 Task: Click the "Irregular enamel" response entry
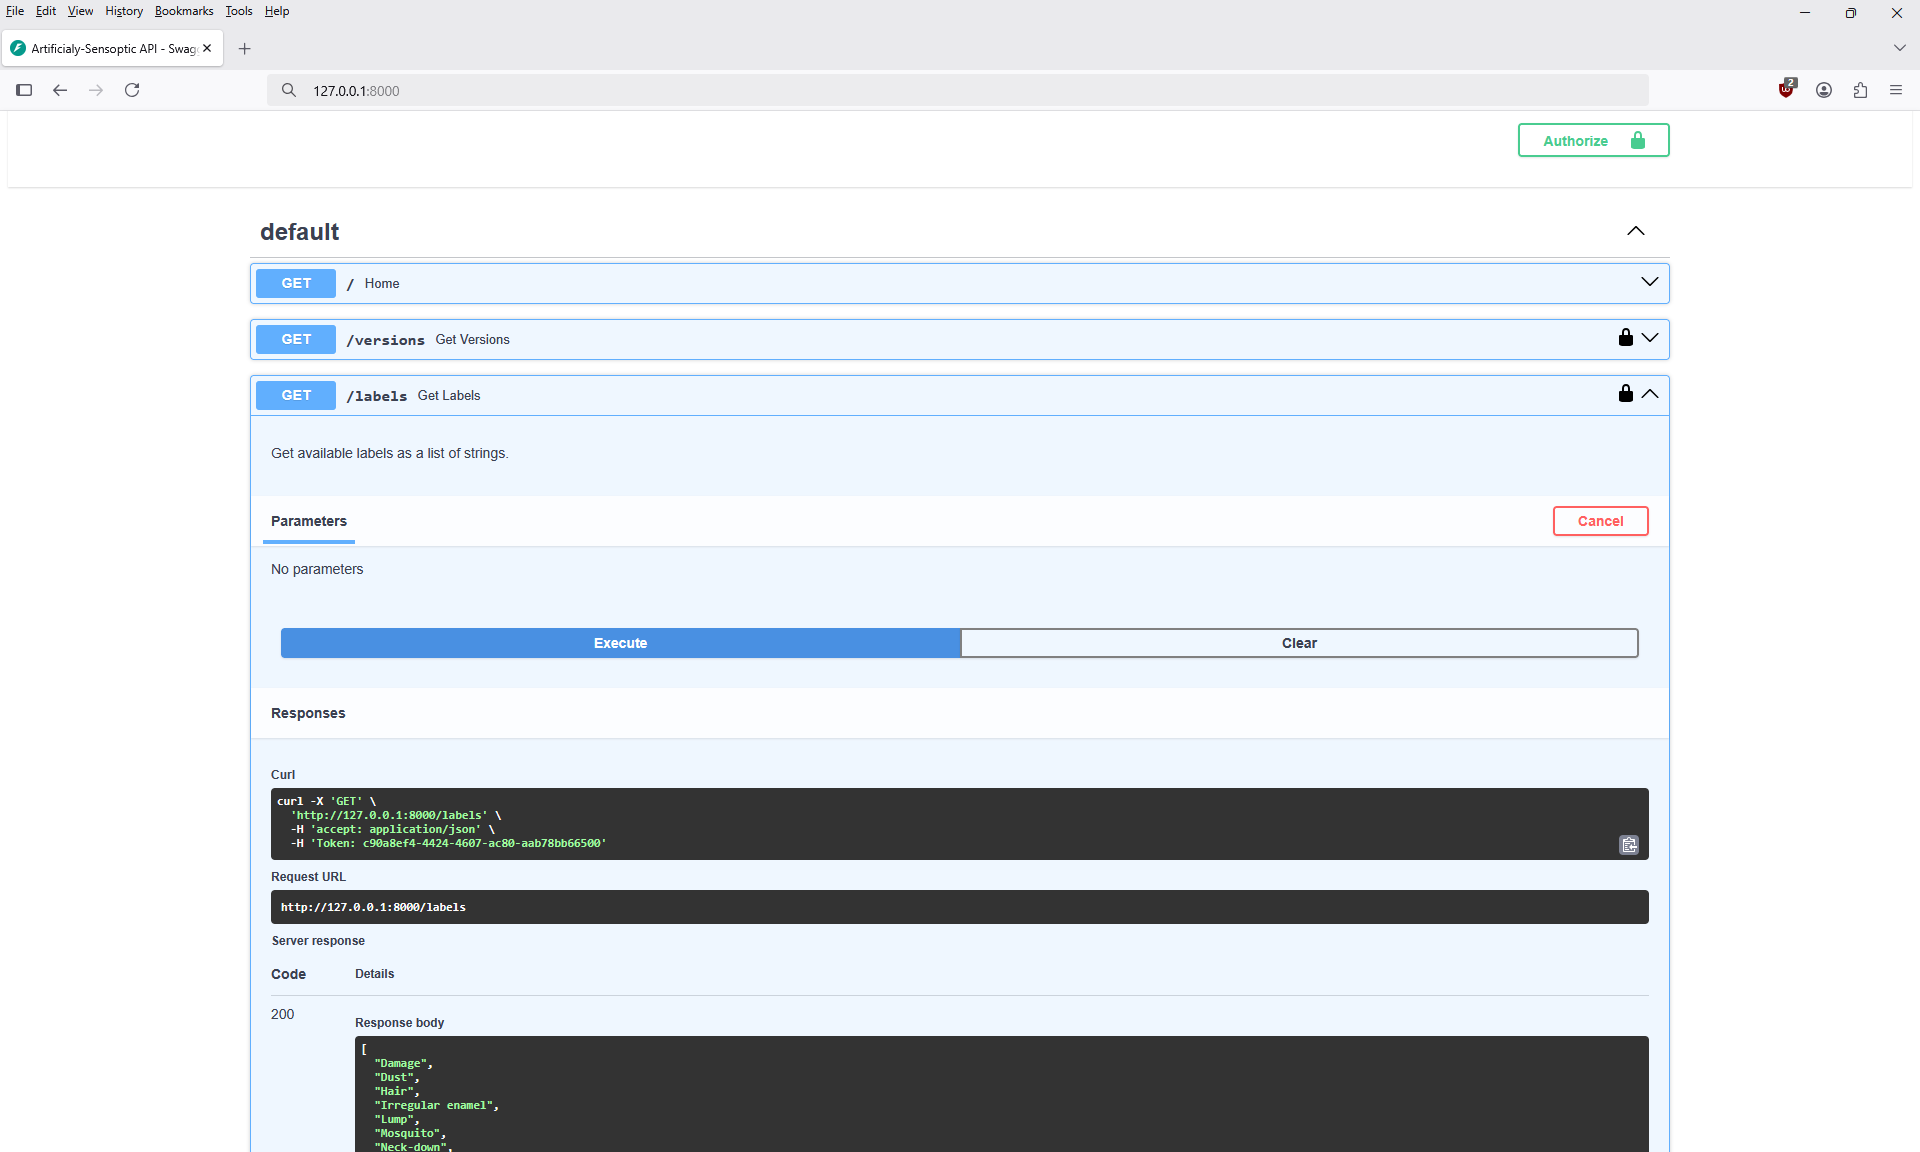(436, 1105)
